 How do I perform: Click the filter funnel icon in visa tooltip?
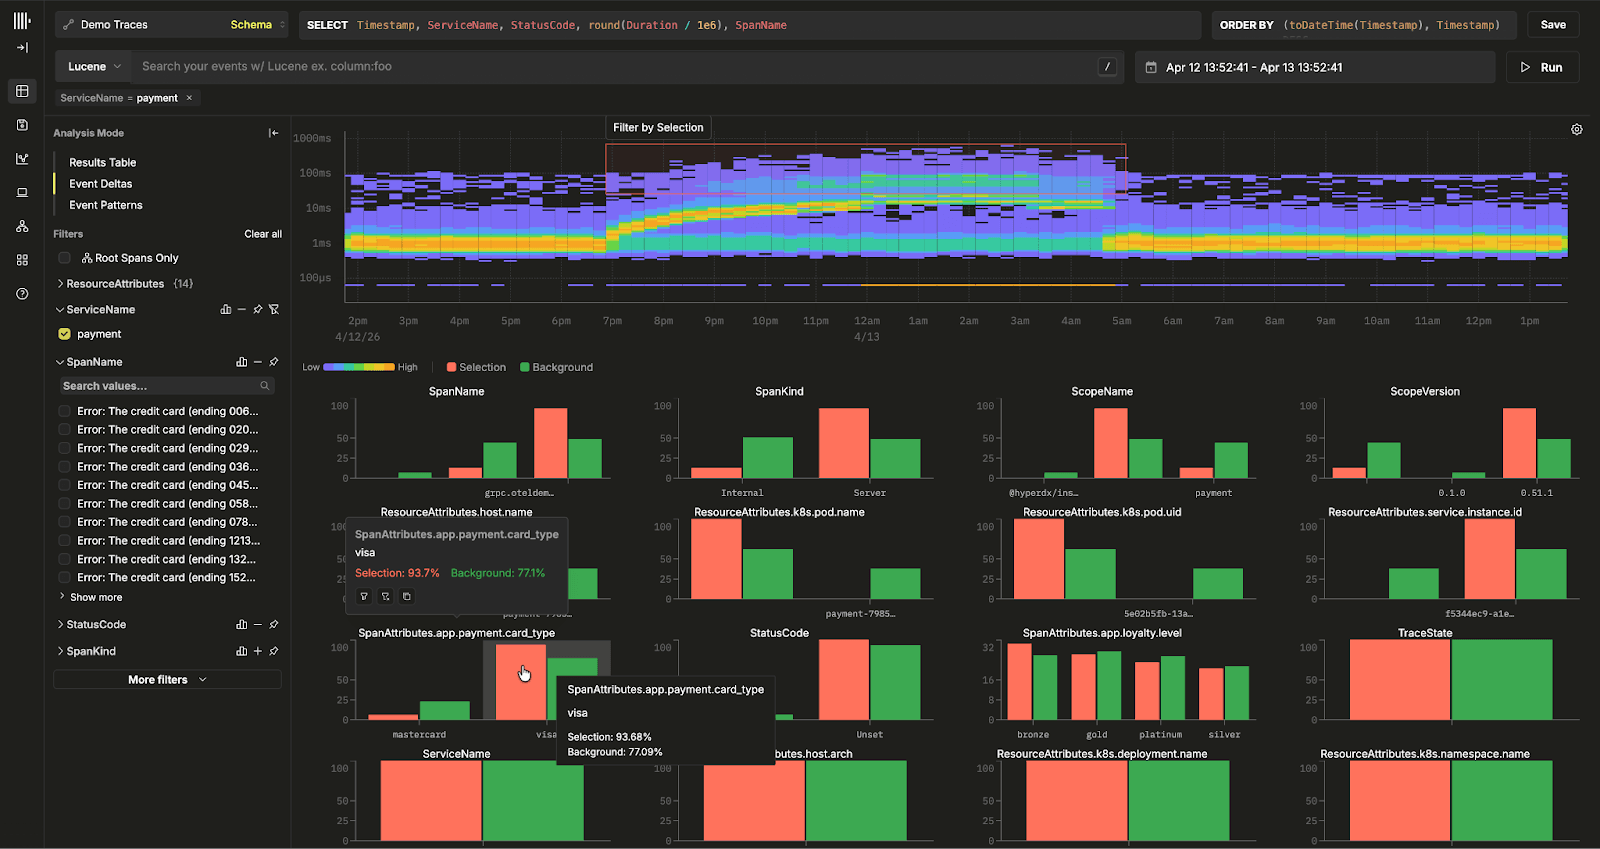(364, 597)
